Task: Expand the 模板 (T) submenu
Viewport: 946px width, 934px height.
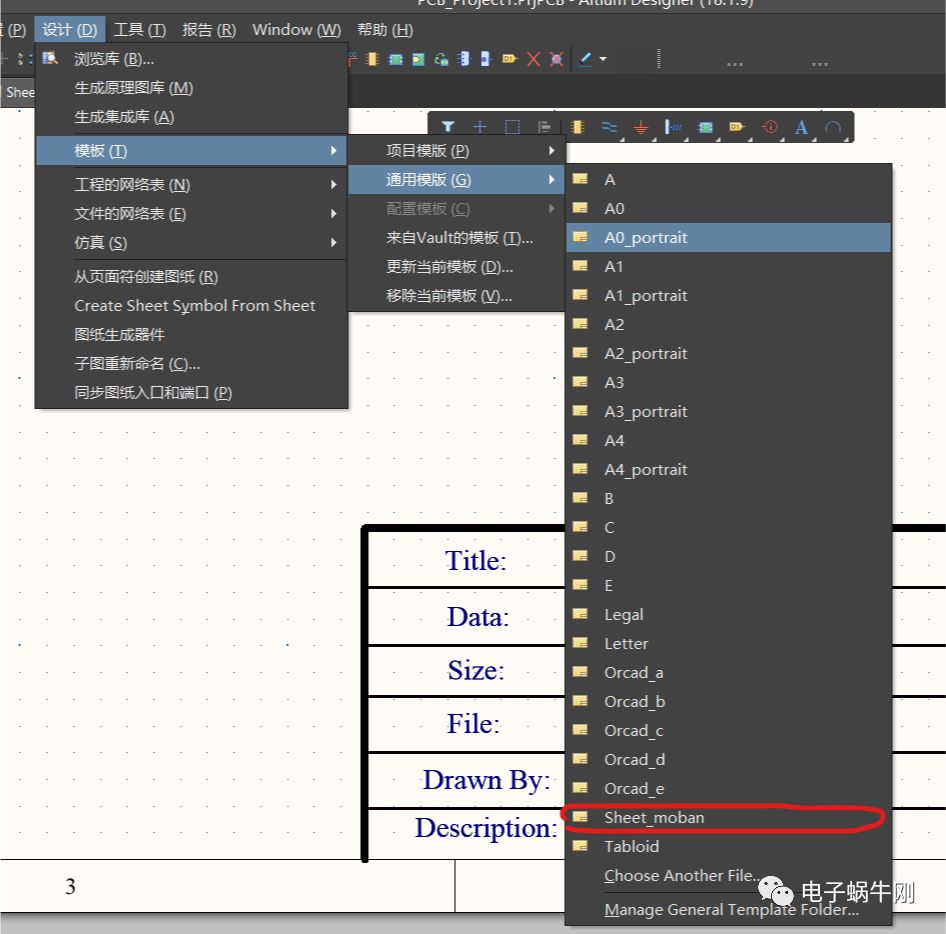Action: pyautogui.click(x=192, y=151)
